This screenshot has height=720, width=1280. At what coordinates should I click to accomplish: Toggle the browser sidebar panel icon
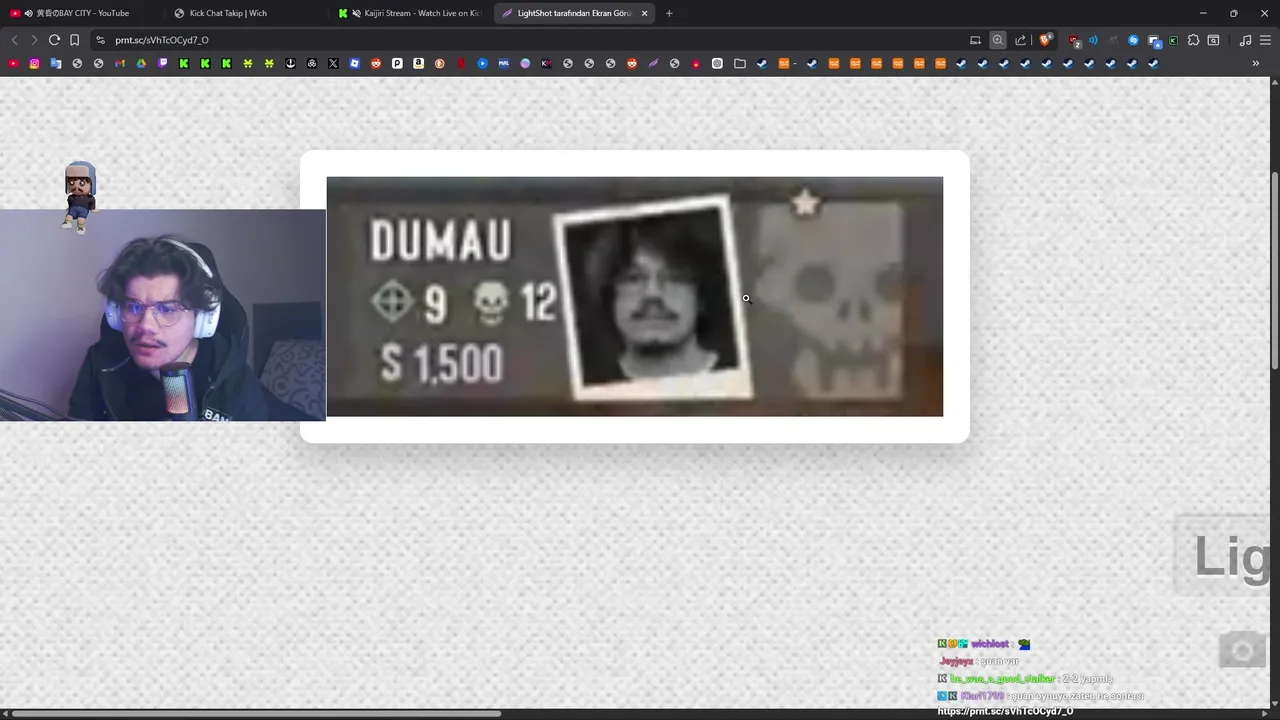[x=1213, y=40]
